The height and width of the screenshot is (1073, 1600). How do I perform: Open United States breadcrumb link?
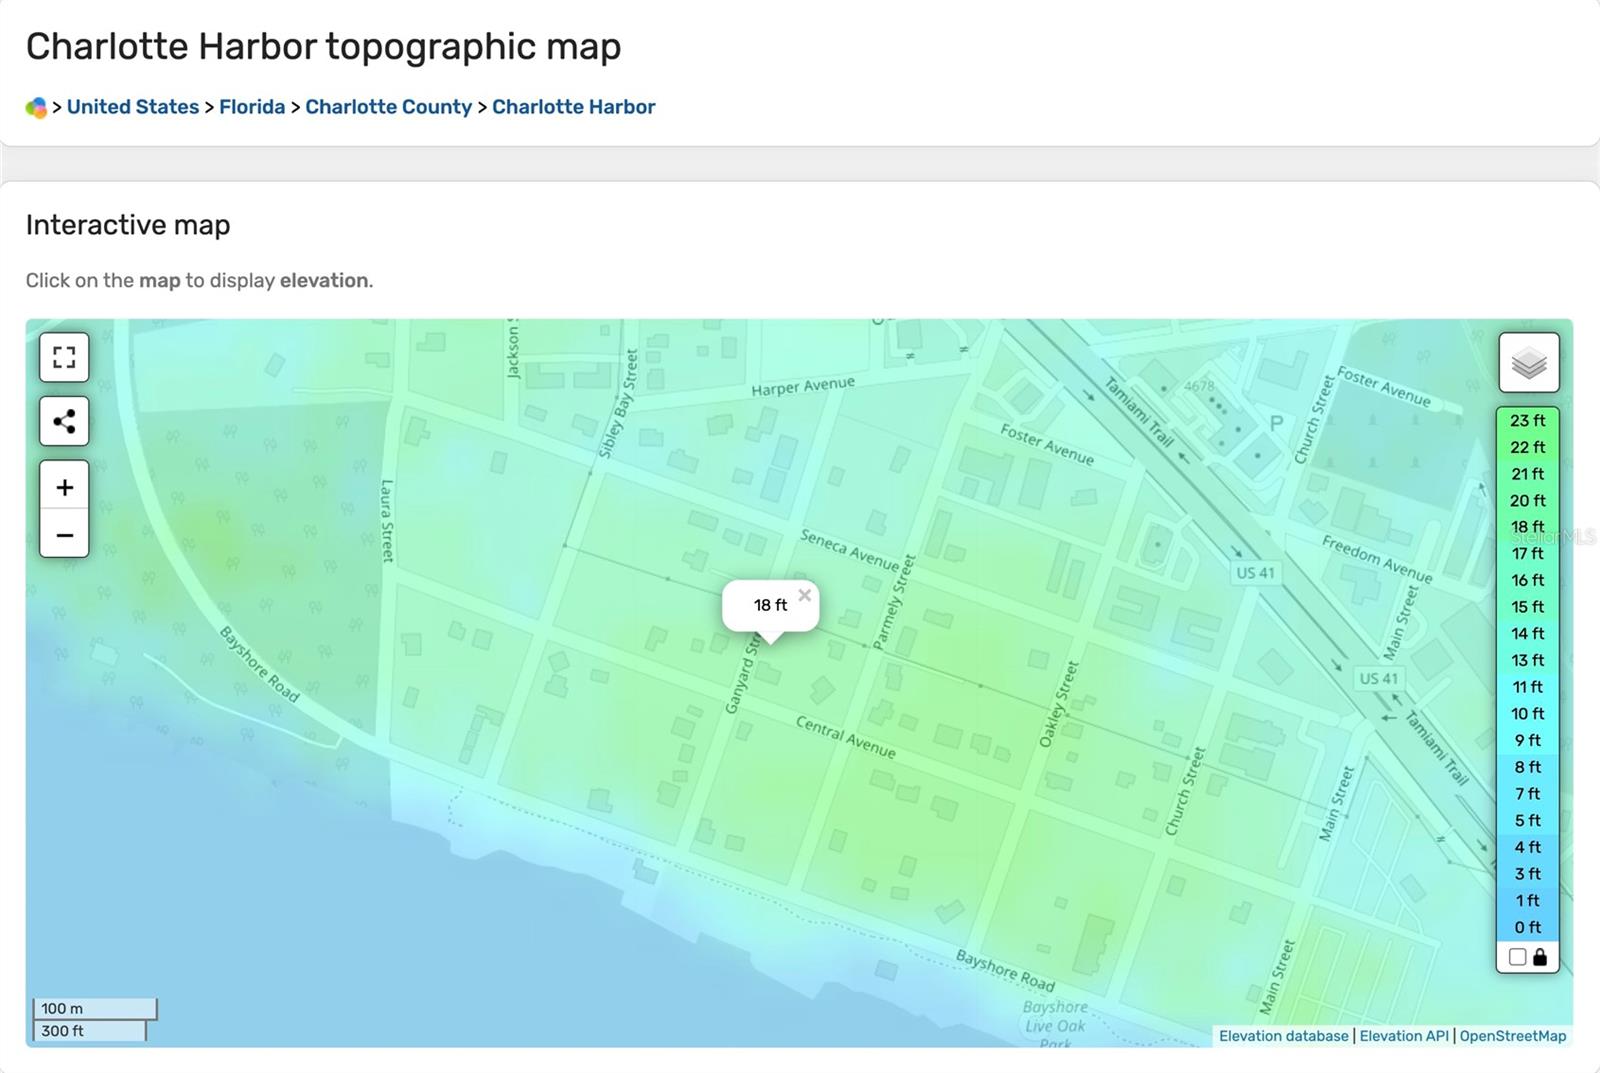point(133,107)
